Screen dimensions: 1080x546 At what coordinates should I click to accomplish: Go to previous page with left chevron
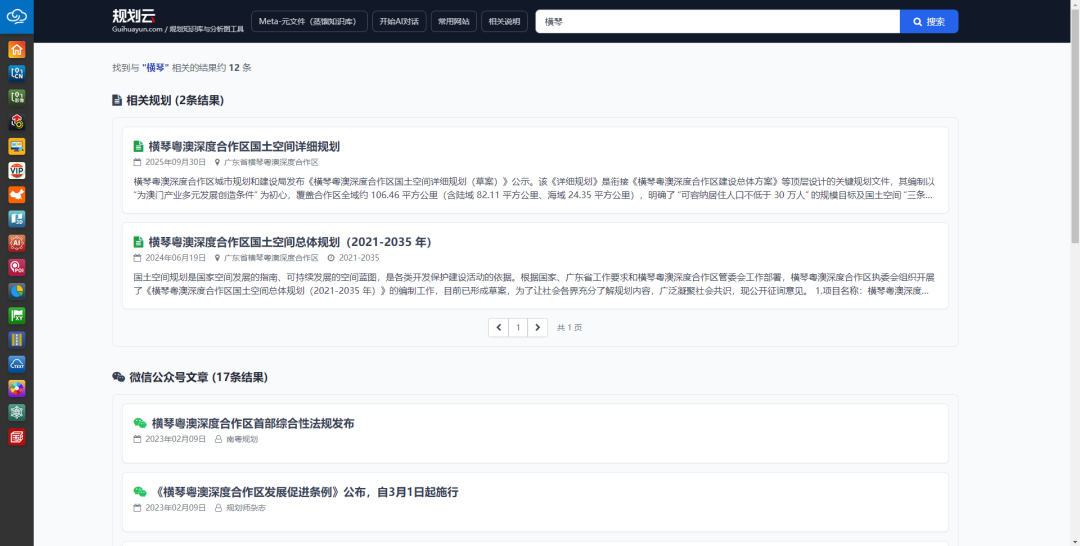[498, 327]
